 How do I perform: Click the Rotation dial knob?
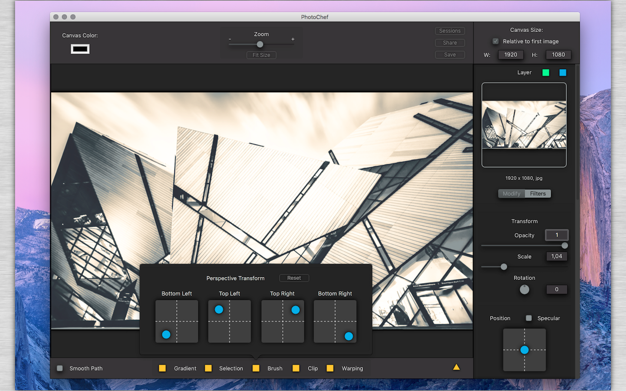point(524,290)
